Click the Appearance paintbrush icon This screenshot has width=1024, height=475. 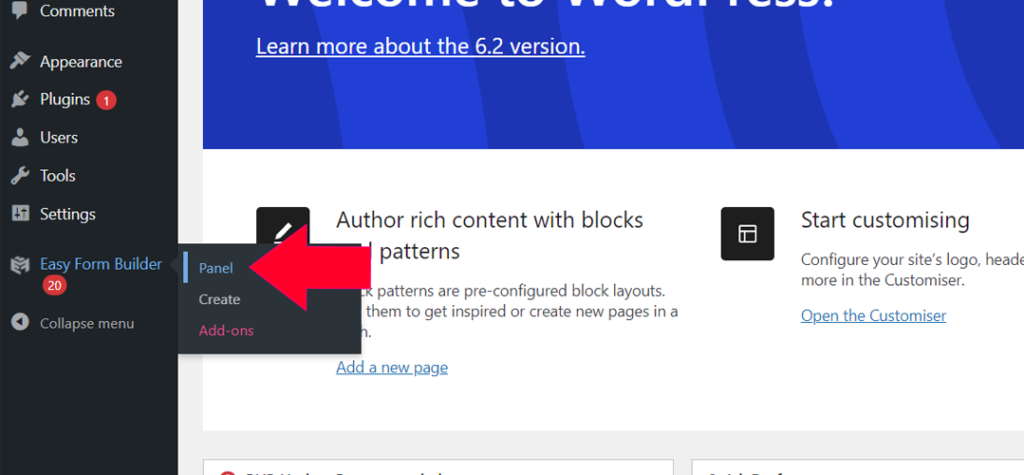pos(20,61)
